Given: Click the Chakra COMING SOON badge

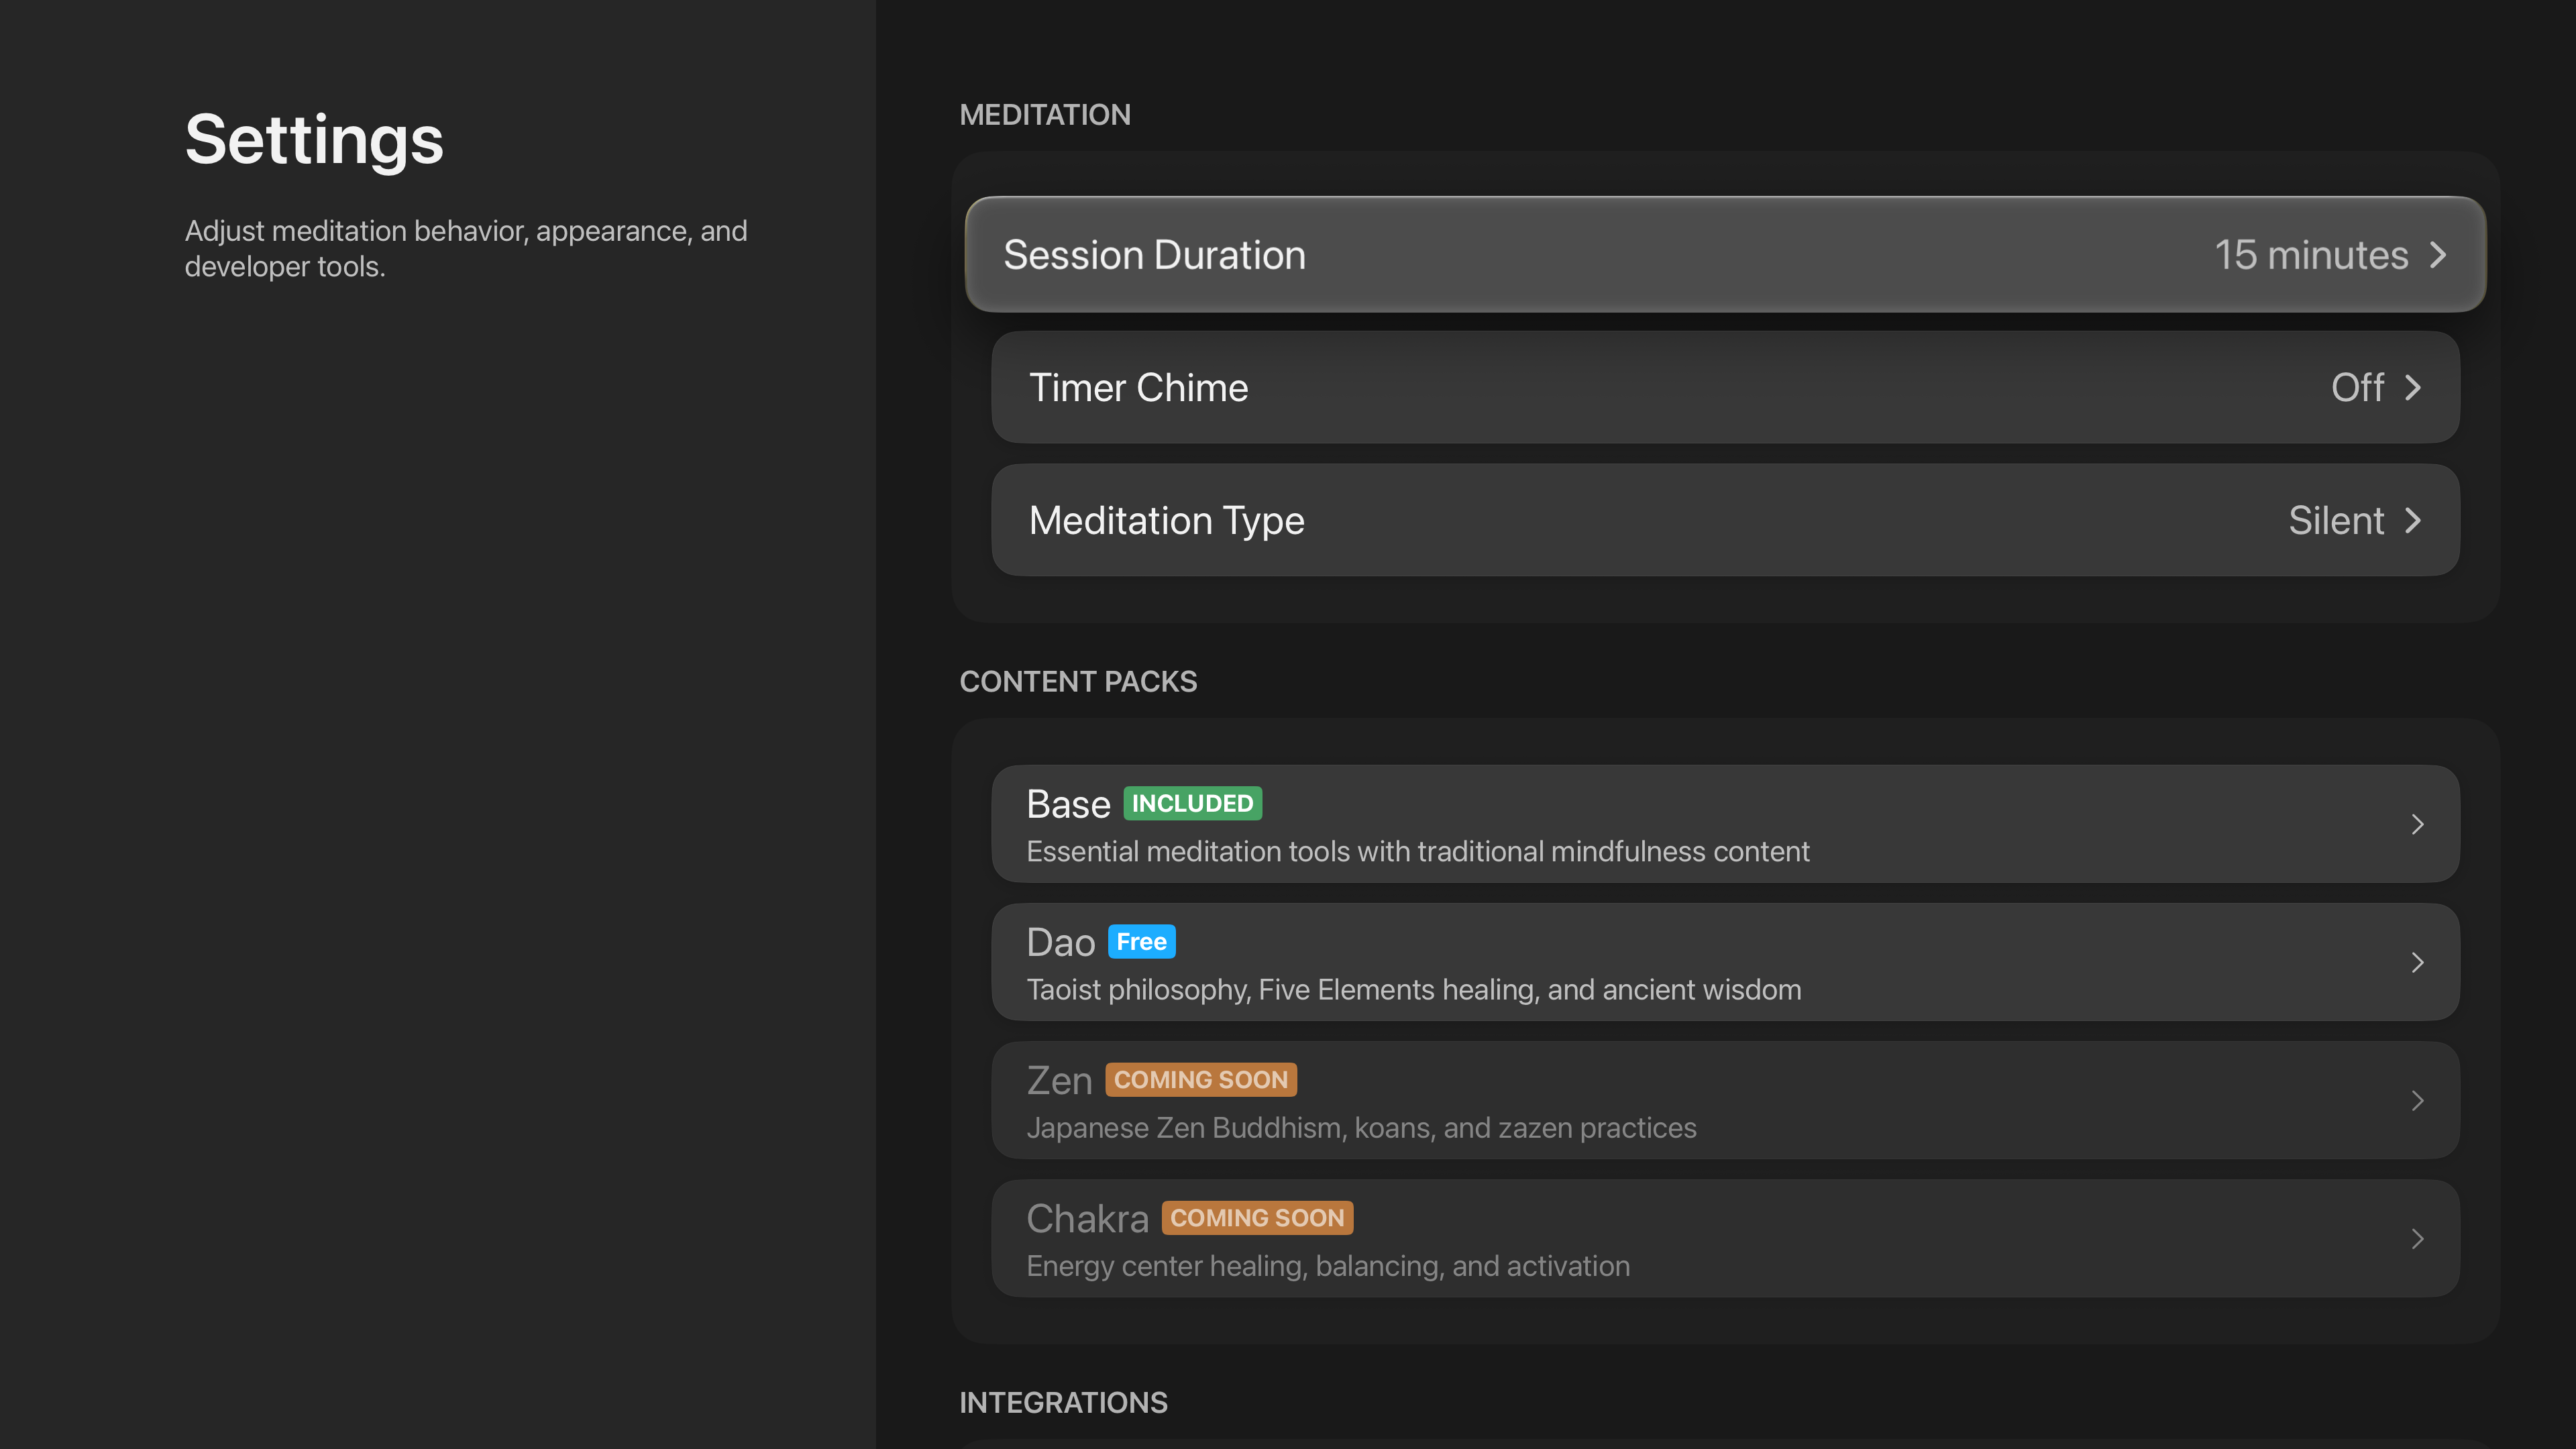Looking at the screenshot, I should point(1257,1217).
